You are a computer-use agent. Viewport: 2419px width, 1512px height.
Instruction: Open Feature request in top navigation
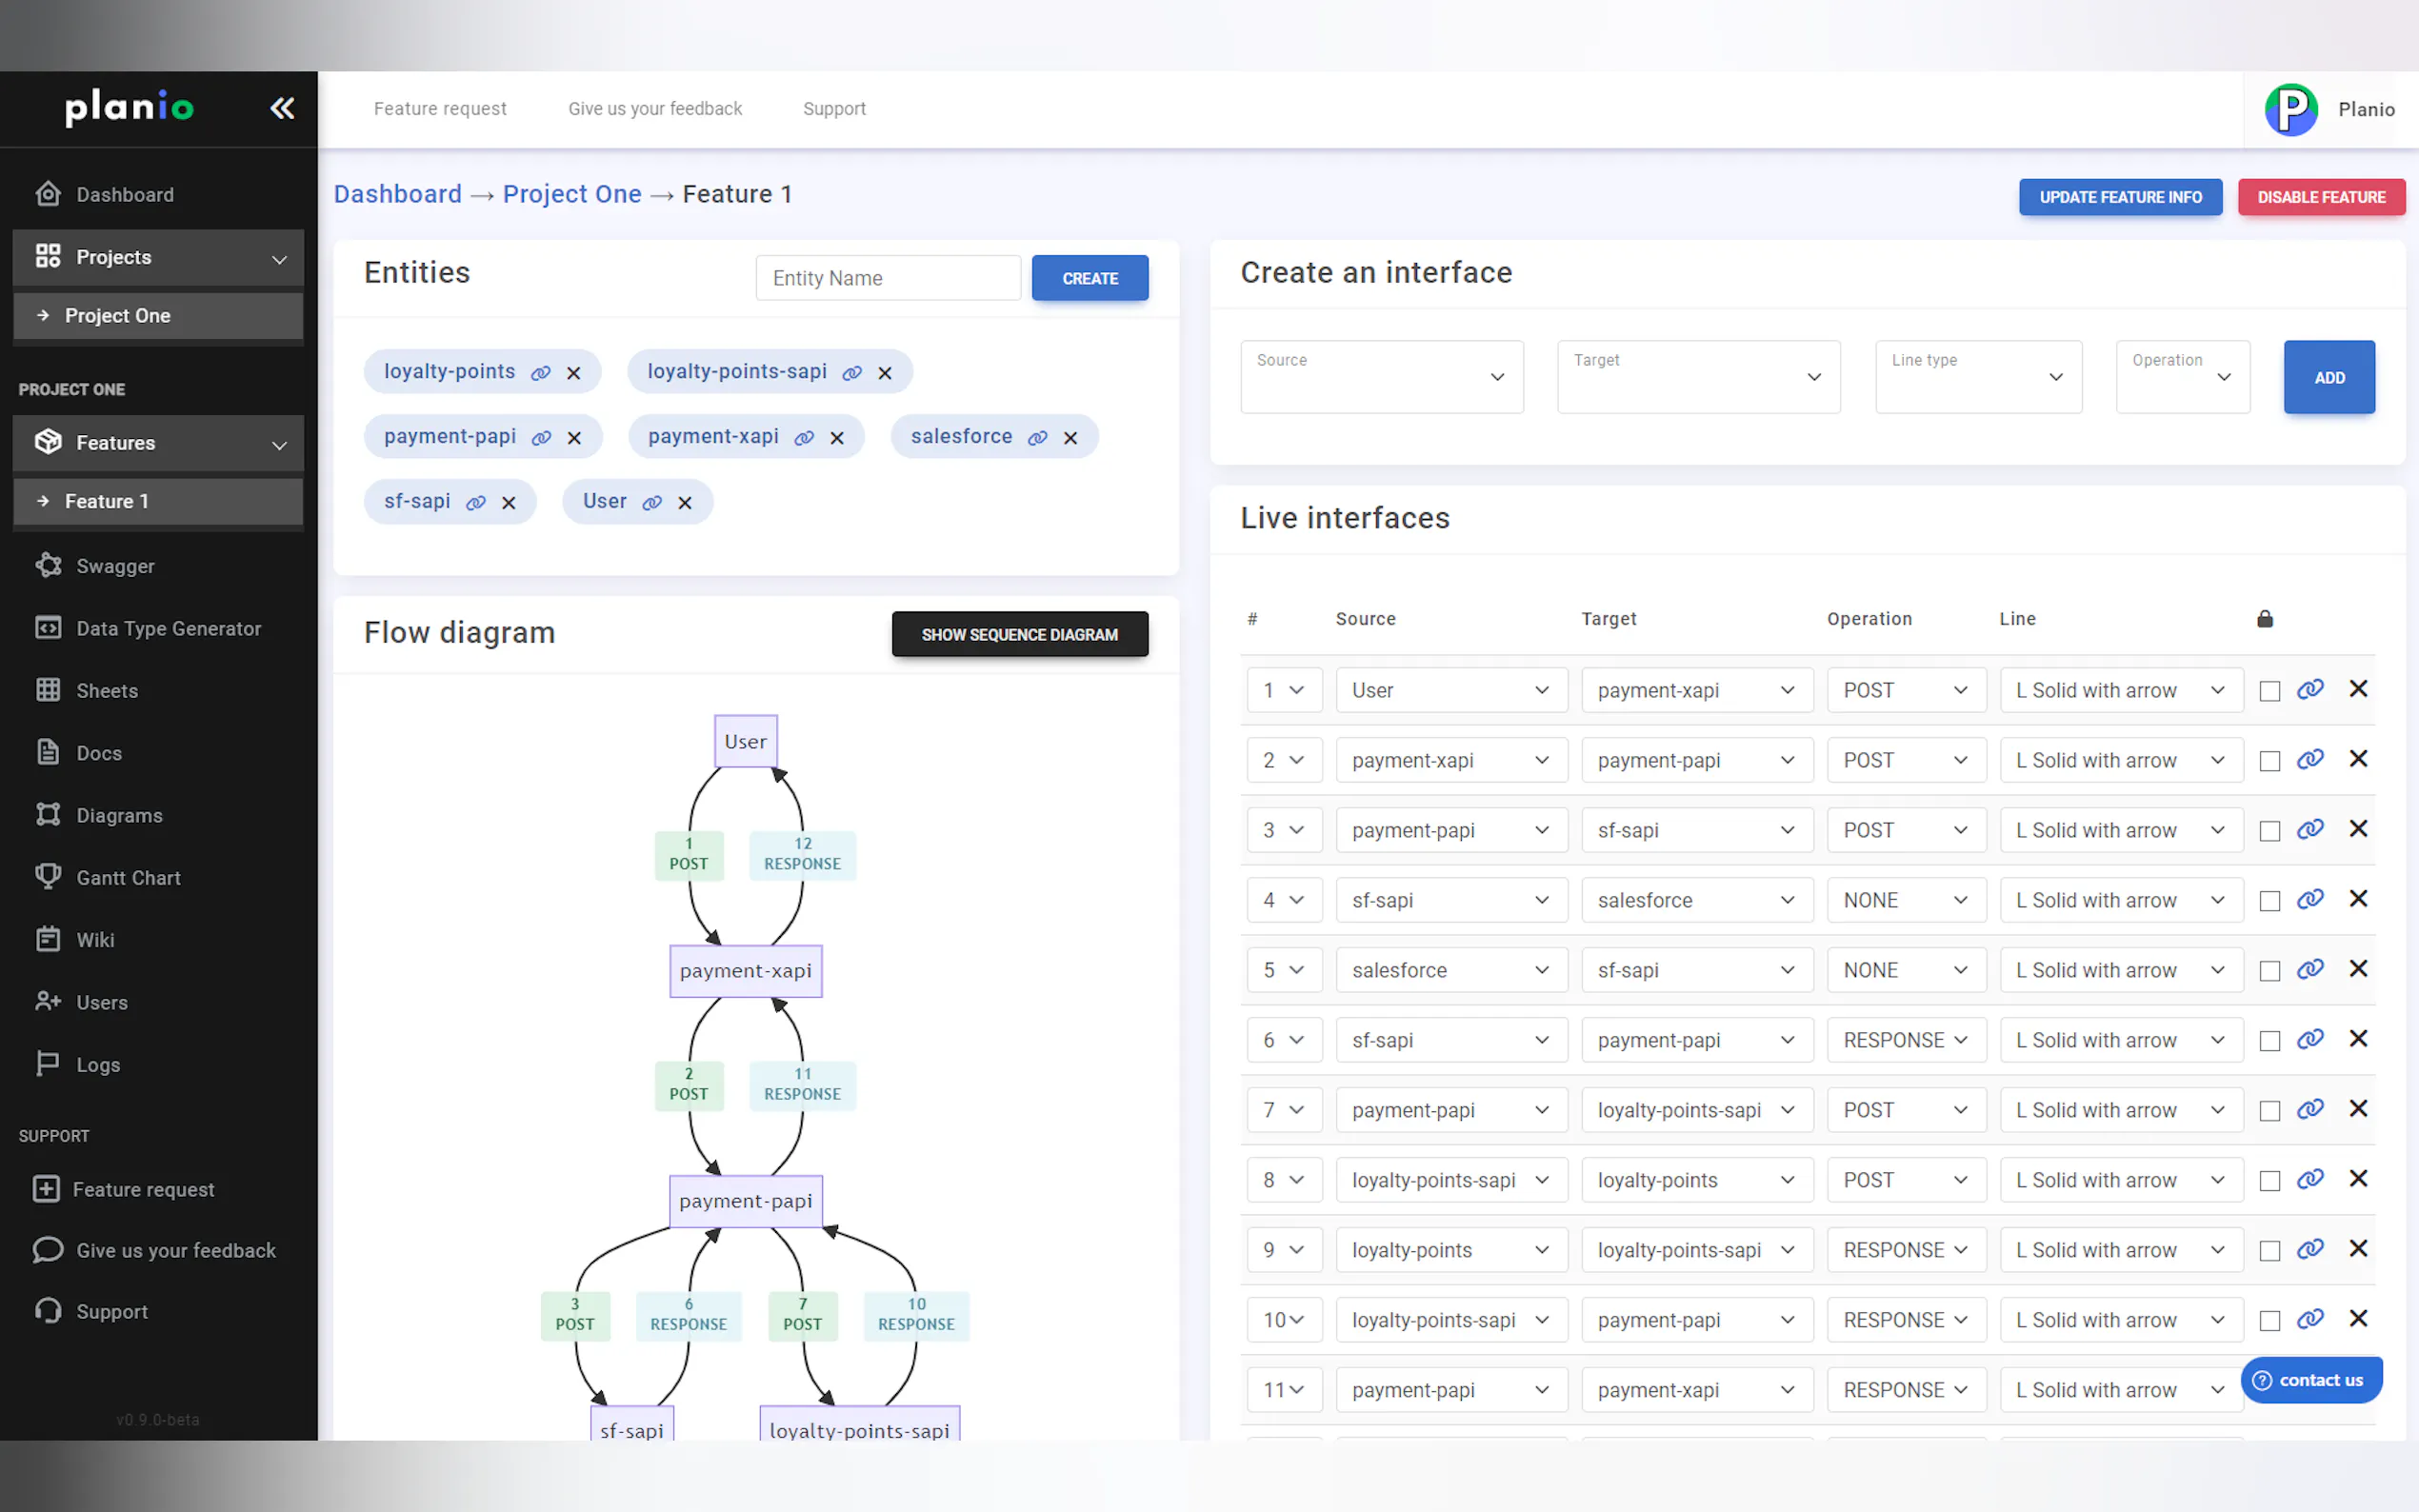click(440, 108)
